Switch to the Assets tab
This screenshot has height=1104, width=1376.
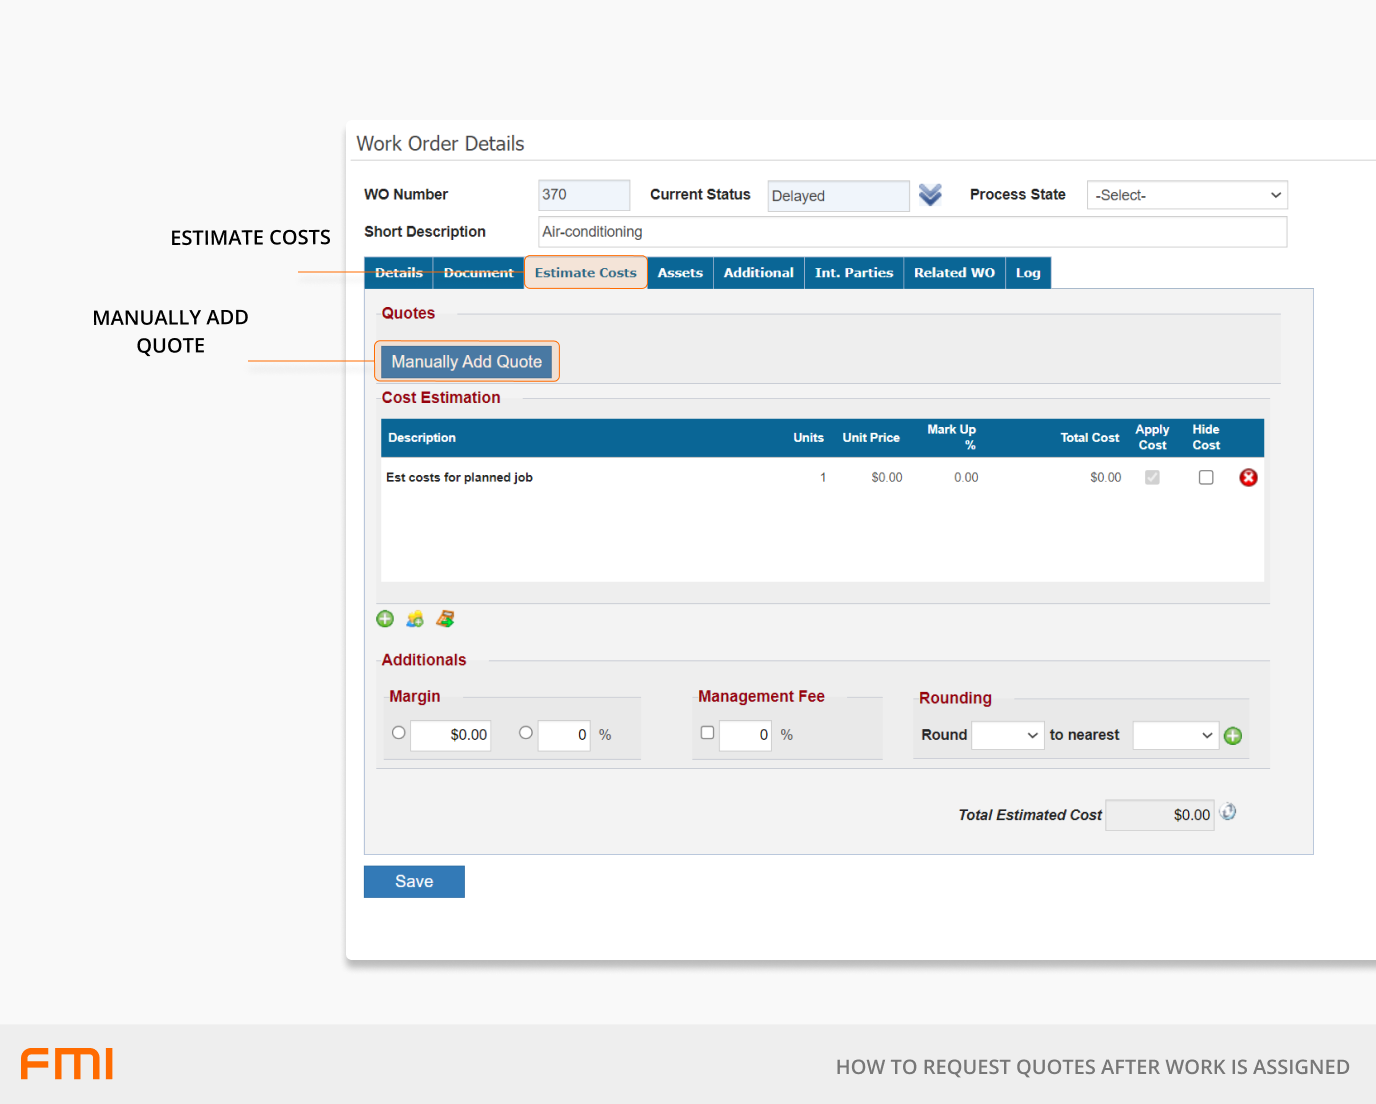[680, 273]
